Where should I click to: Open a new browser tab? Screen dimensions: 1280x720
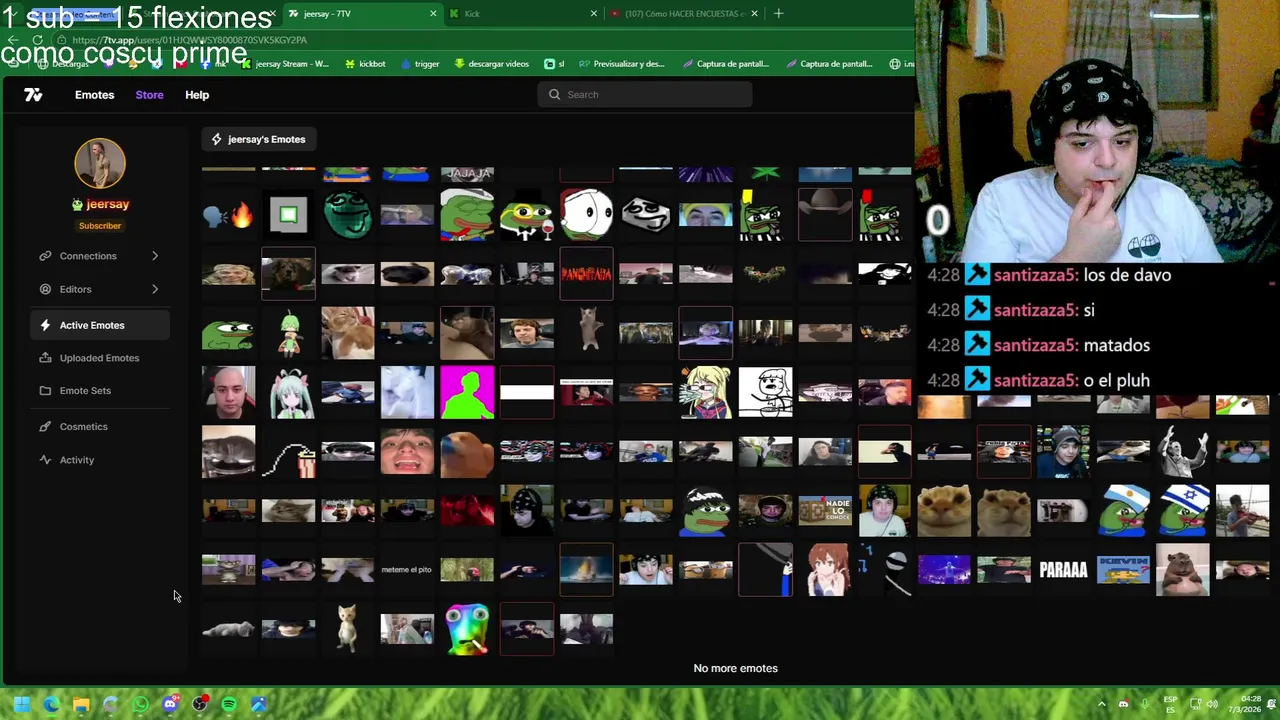pos(779,14)
